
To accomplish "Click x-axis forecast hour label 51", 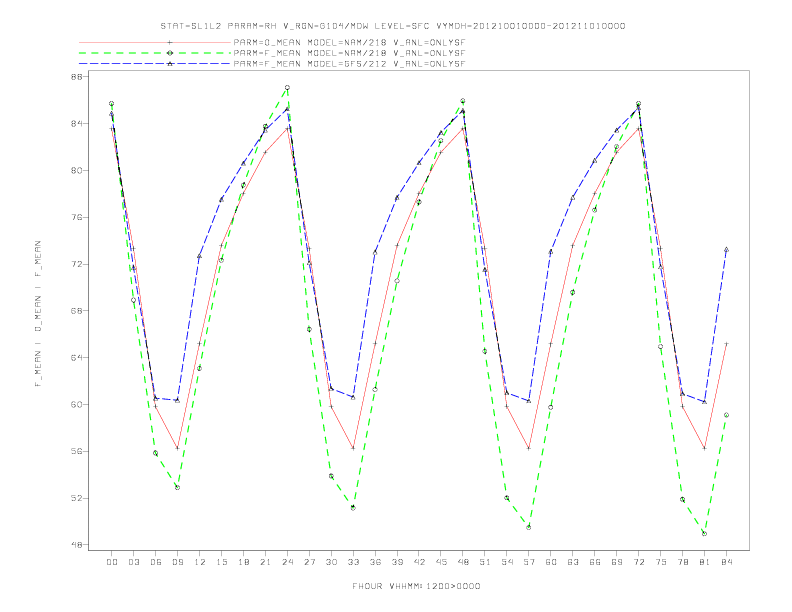I will pos(485,562).
